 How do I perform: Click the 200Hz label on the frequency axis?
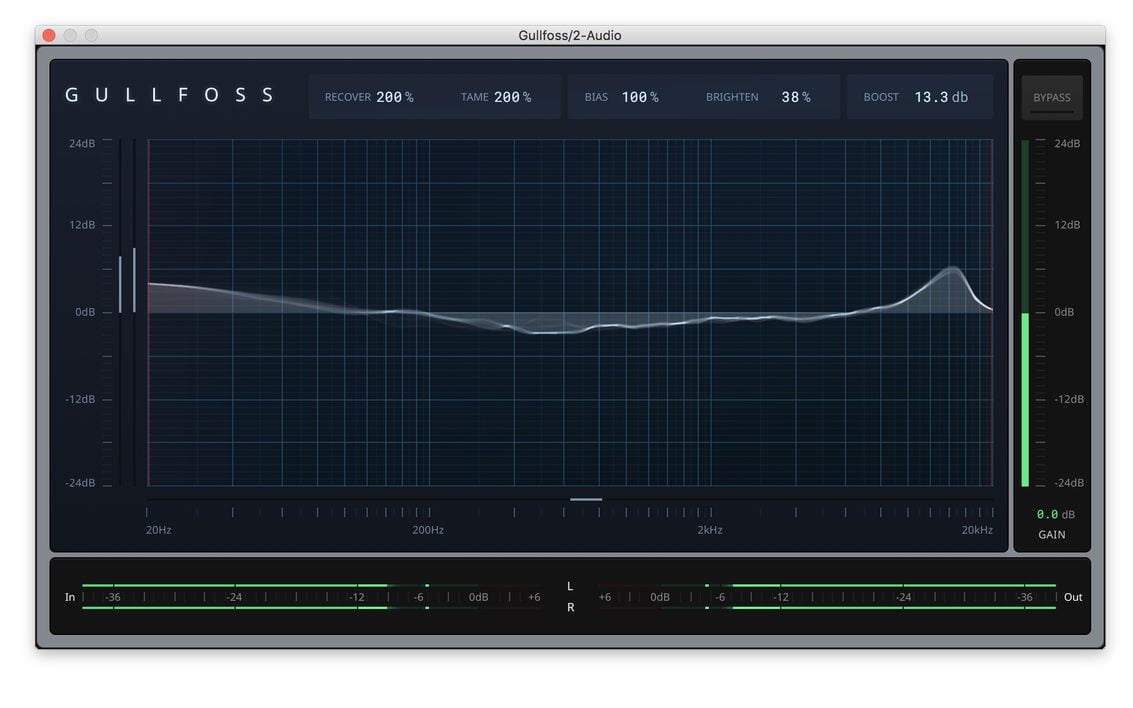tap(428, 530)
